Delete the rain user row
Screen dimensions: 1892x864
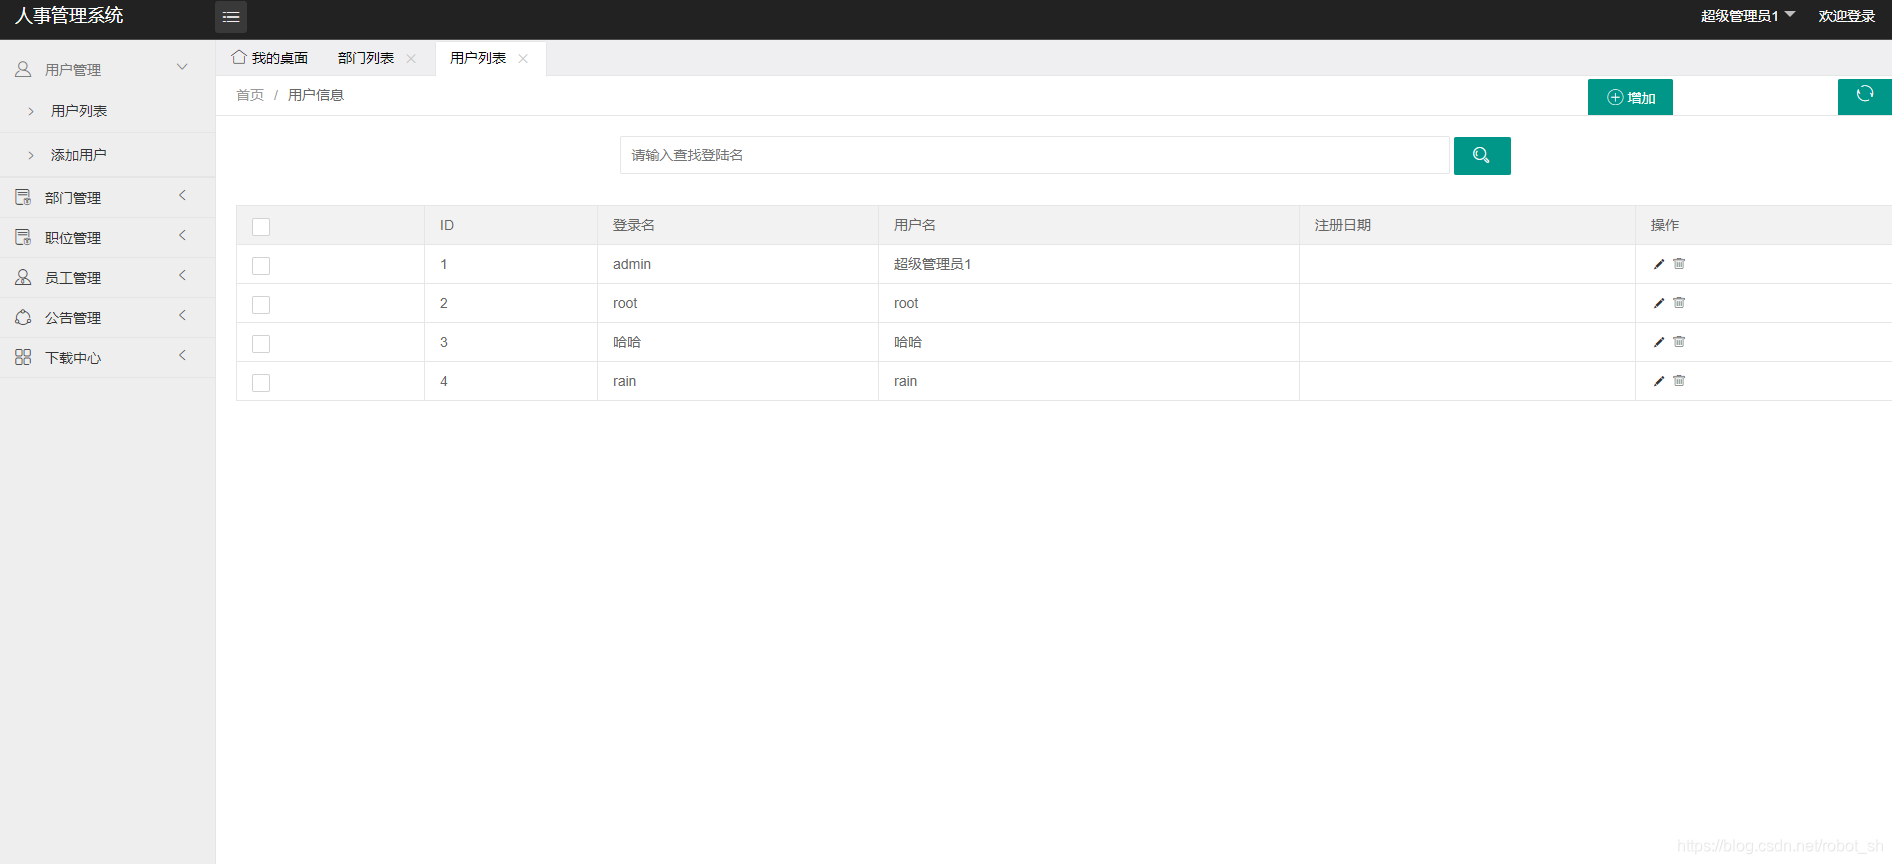(x=1679, y=381)
